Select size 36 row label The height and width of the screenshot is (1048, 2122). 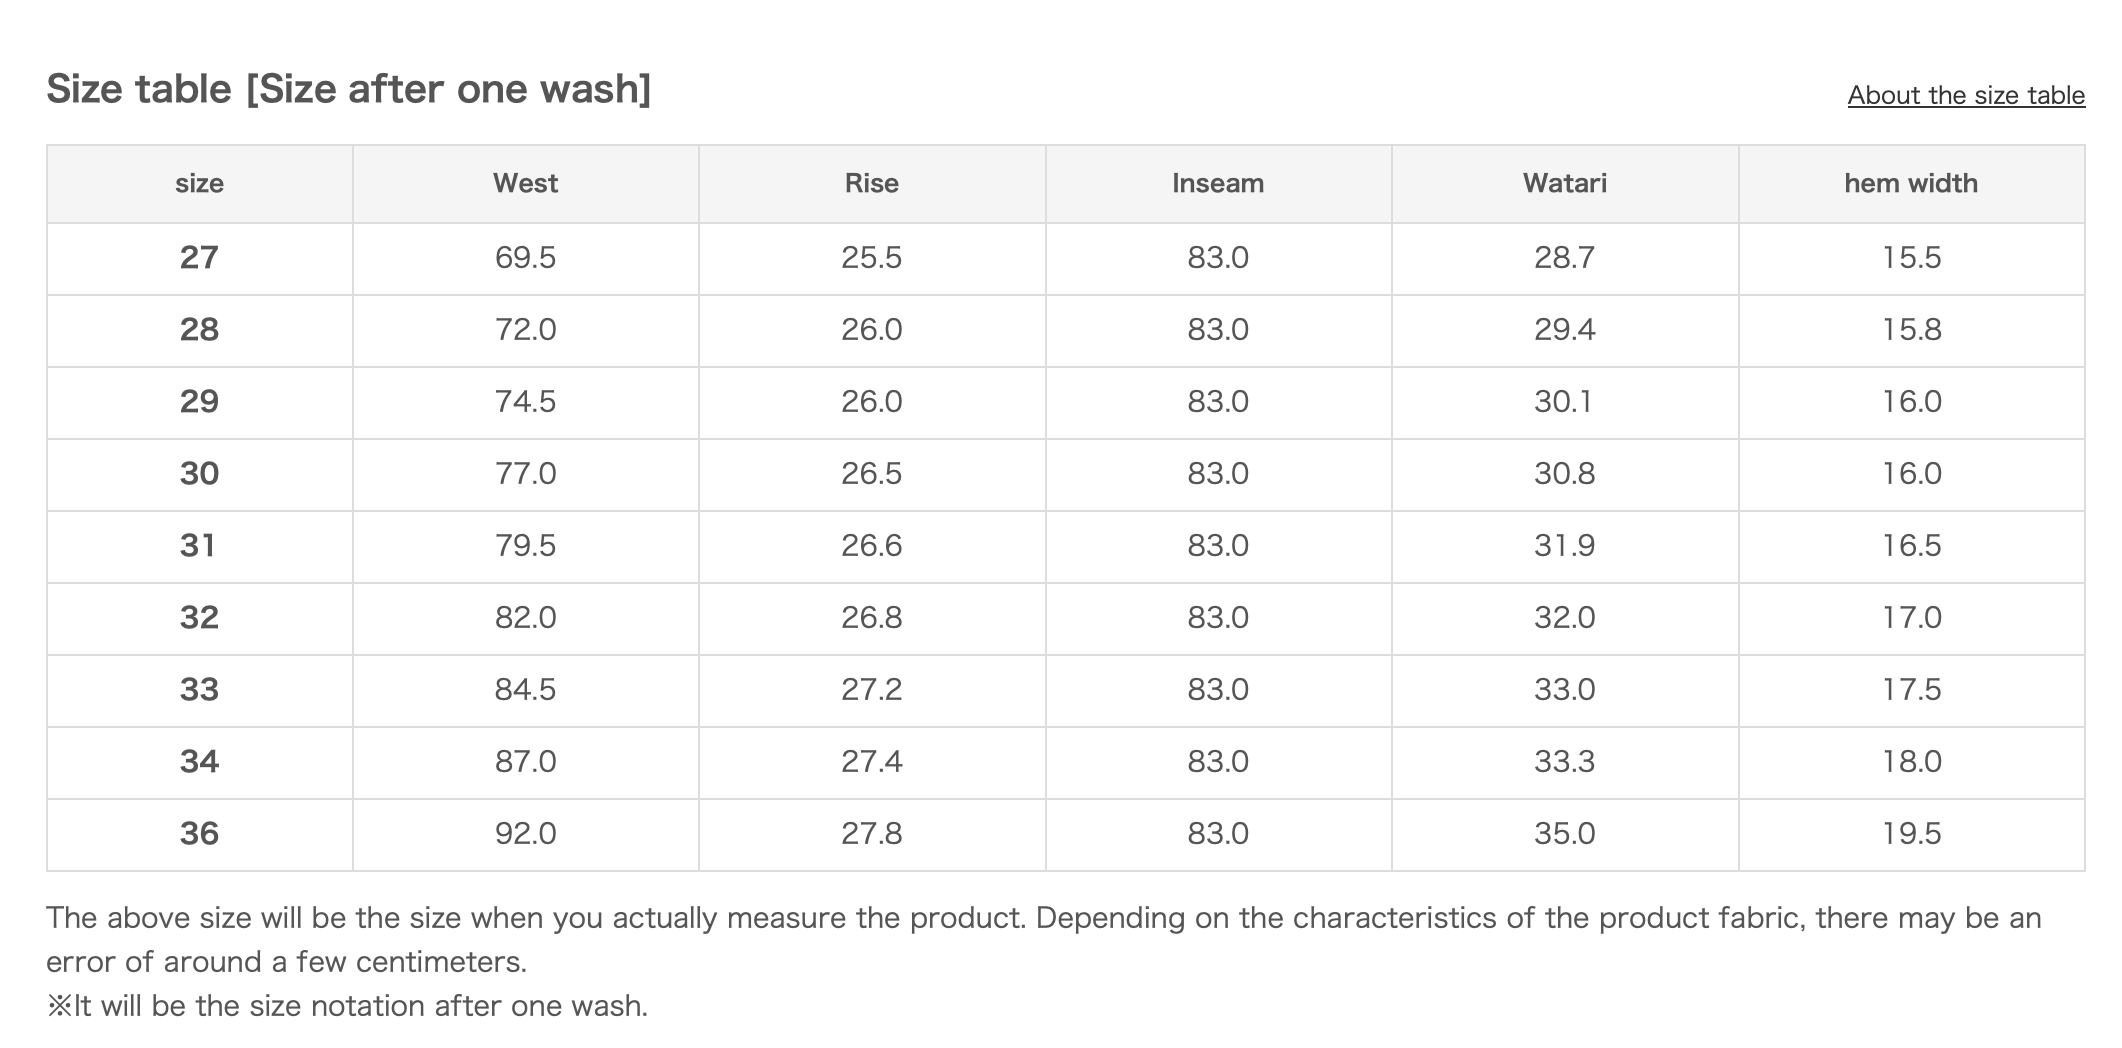(199, 834)
